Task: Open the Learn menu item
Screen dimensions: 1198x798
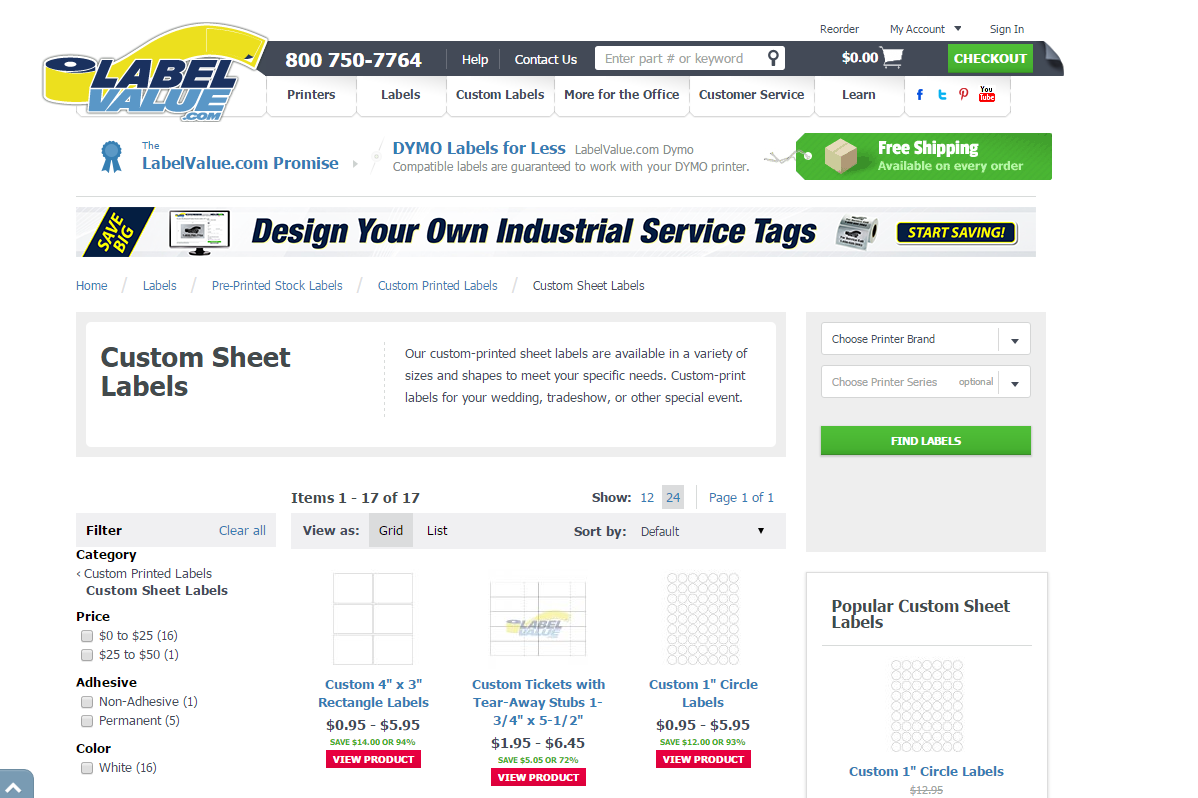Action: 859,95
